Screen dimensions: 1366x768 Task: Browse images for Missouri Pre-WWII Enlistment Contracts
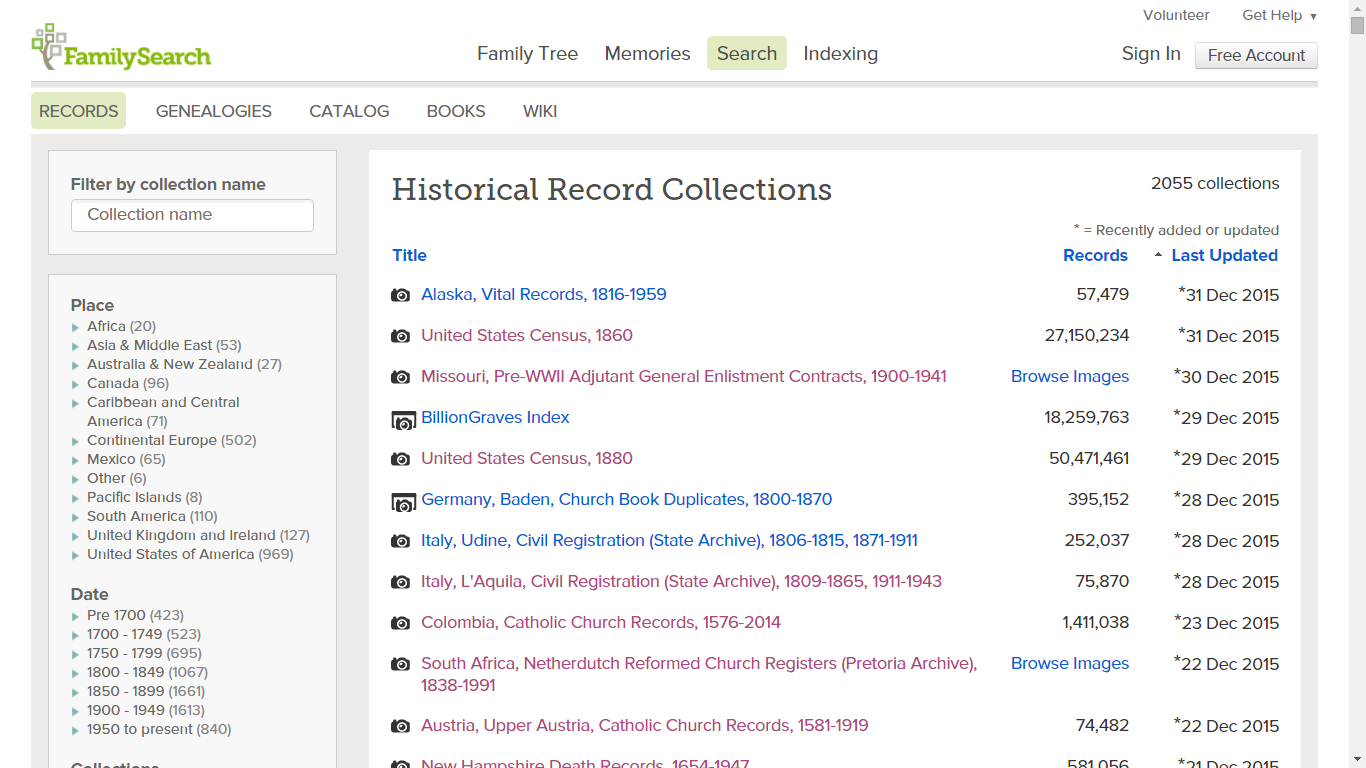tap(1069, 377)
